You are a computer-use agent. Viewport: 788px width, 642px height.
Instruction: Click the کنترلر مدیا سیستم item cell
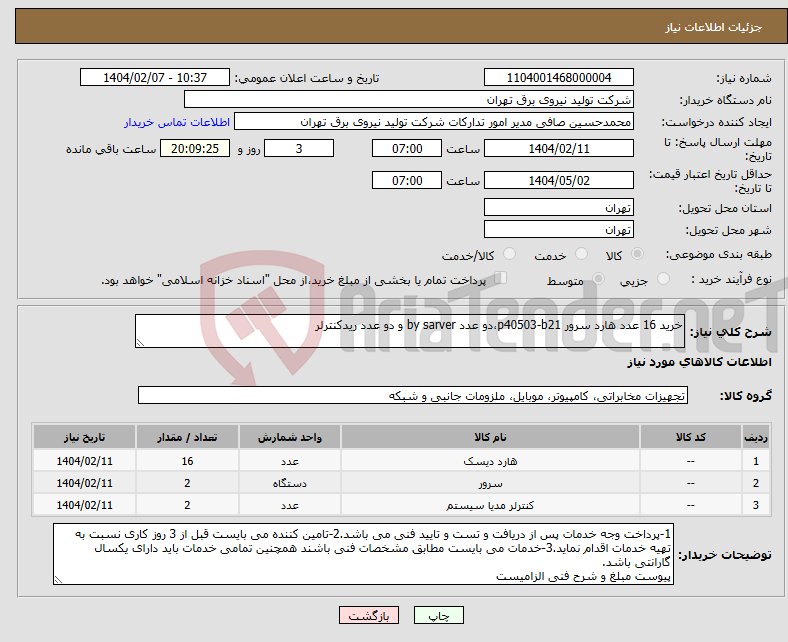click(490, 505)
